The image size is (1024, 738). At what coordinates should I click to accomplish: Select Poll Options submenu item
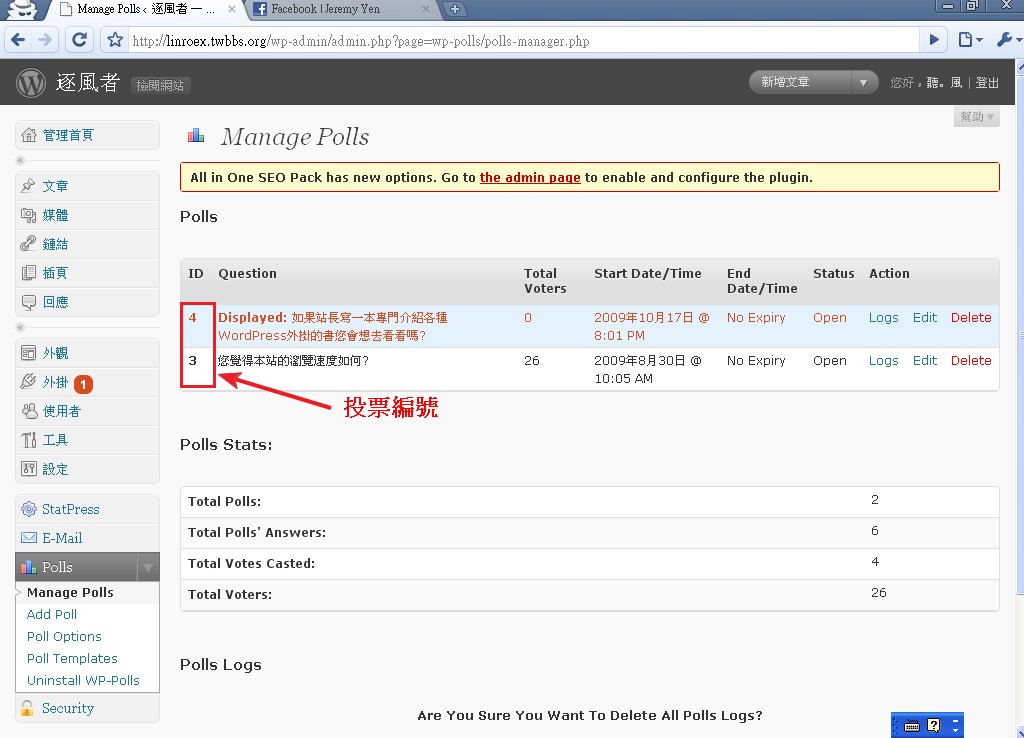click(64, 636)
